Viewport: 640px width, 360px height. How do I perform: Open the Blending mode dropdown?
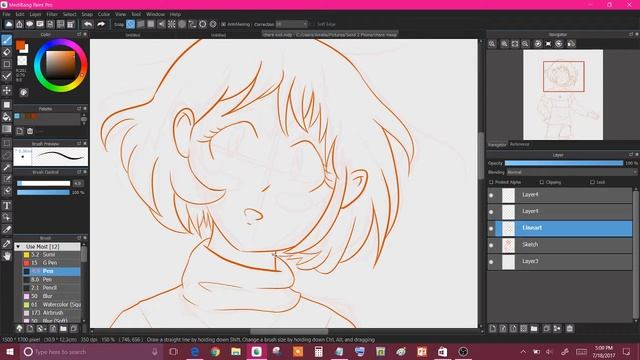571,172
